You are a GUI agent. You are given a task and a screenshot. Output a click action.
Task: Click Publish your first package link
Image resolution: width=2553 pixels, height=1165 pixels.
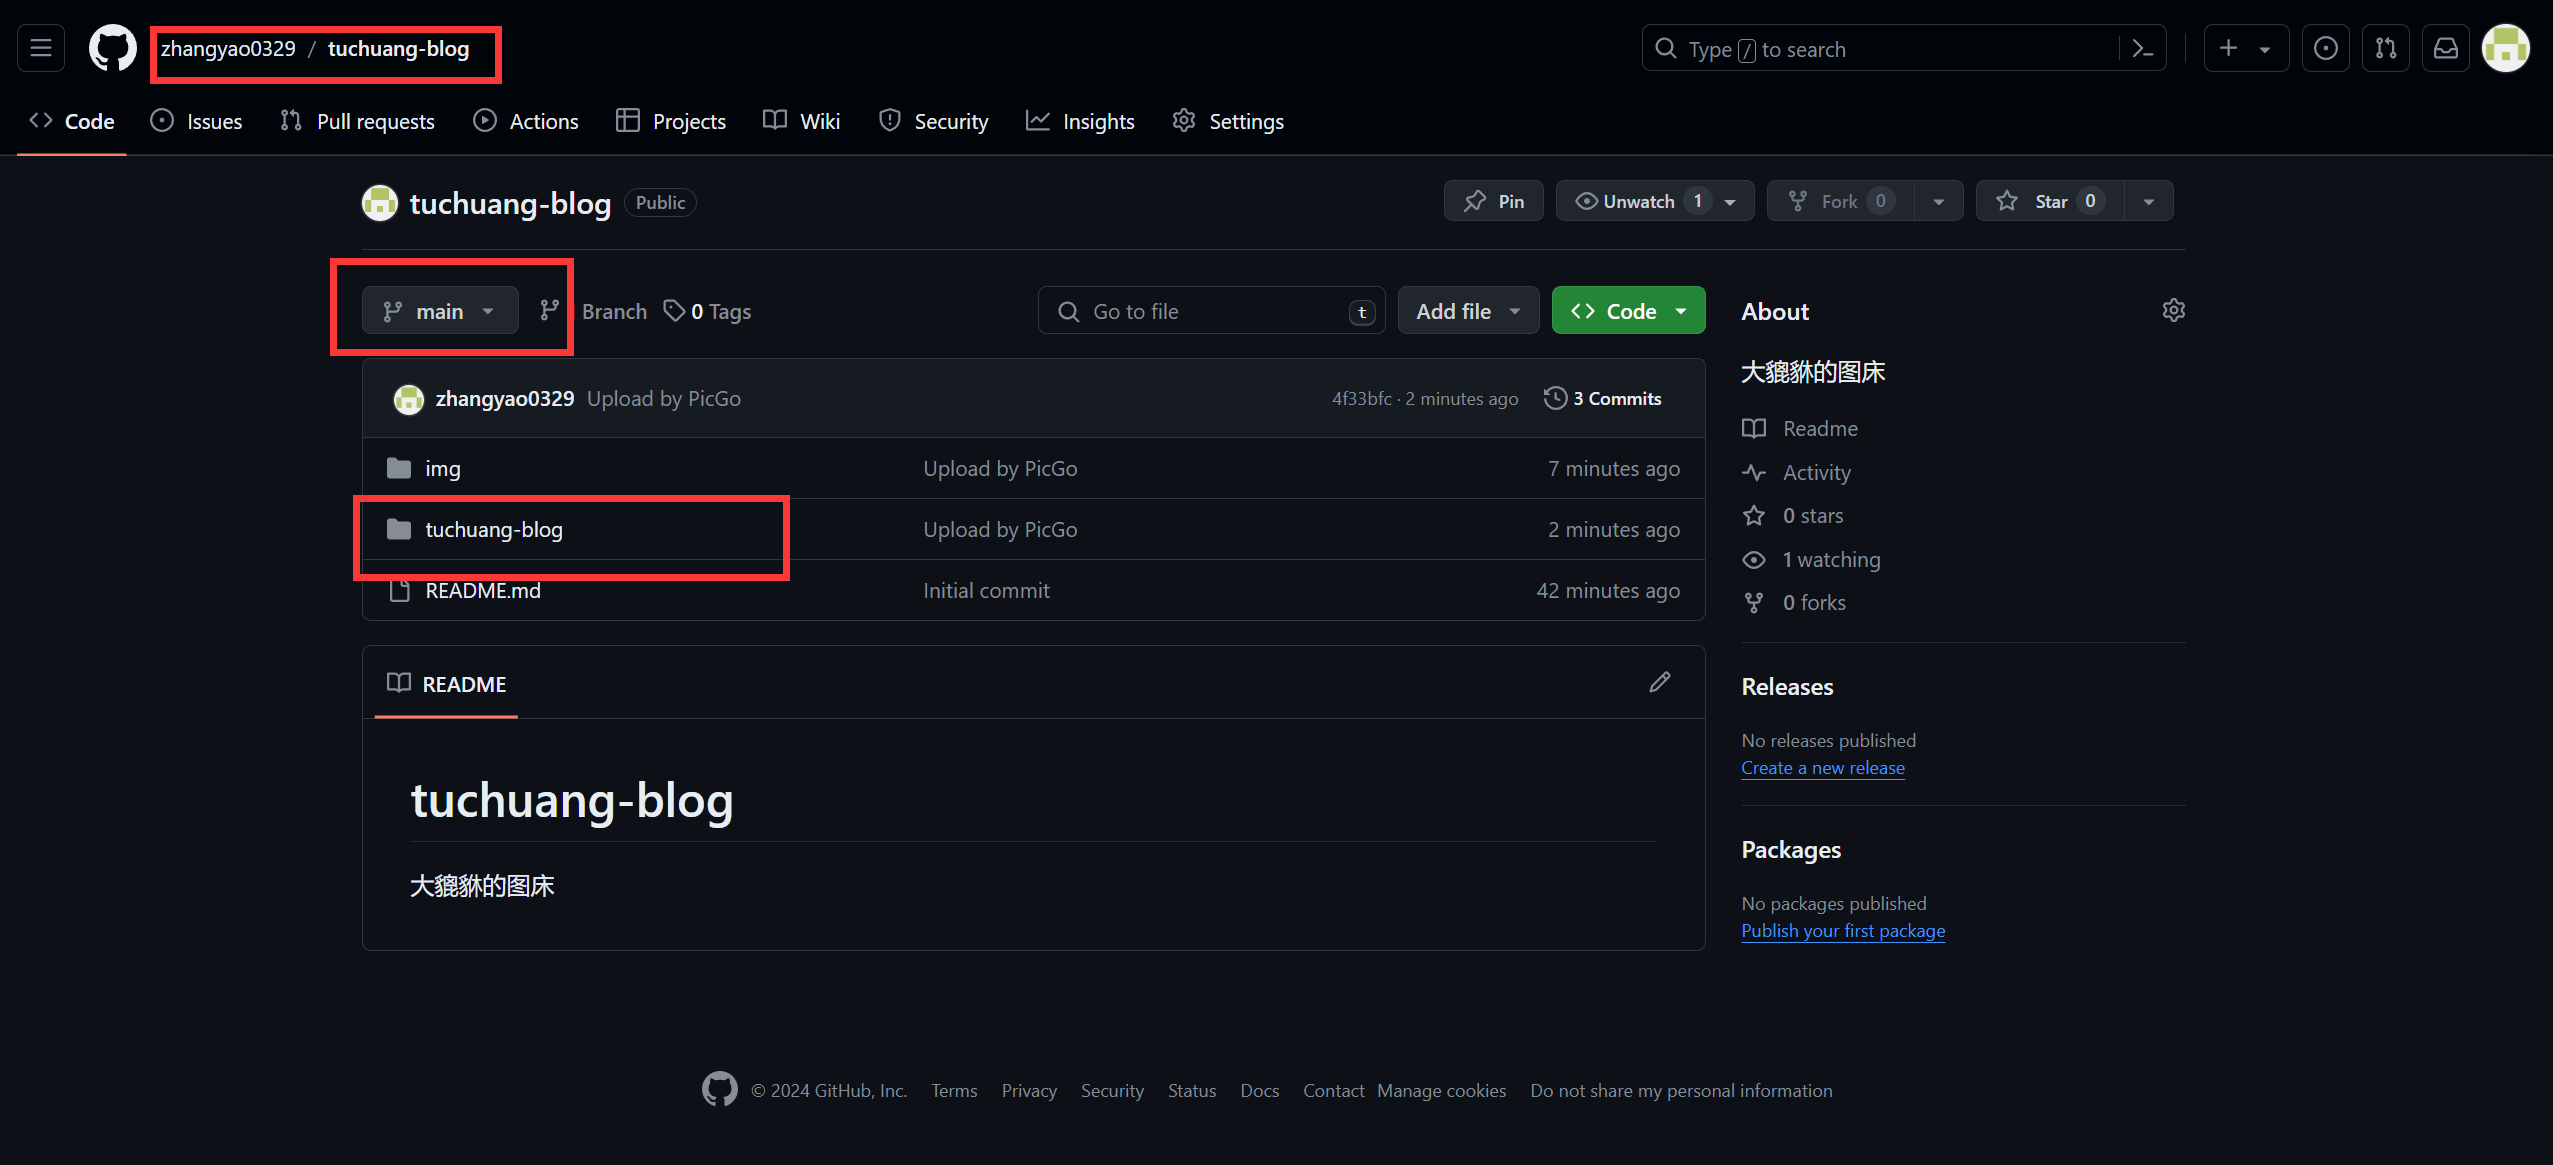click(x=1843, y=930)
